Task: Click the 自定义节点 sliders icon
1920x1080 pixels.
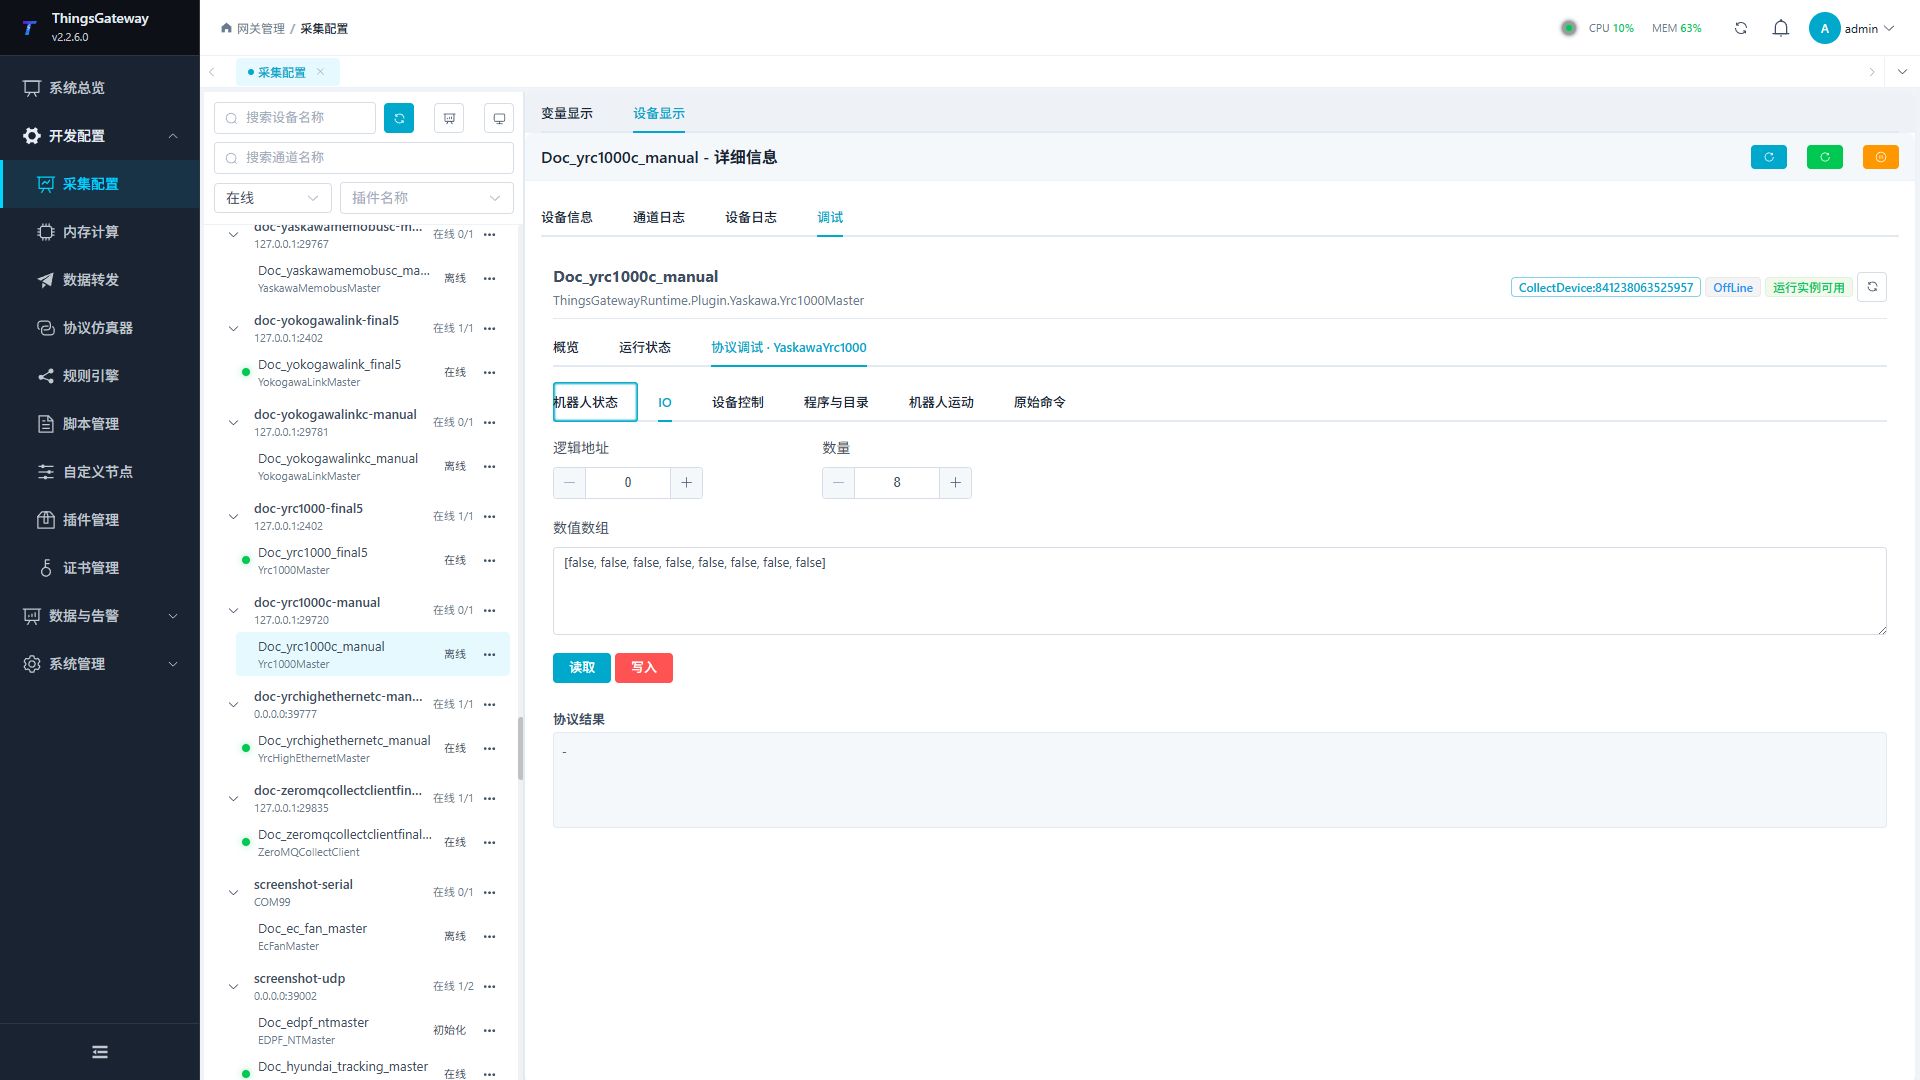Action: tap(46, 472)
